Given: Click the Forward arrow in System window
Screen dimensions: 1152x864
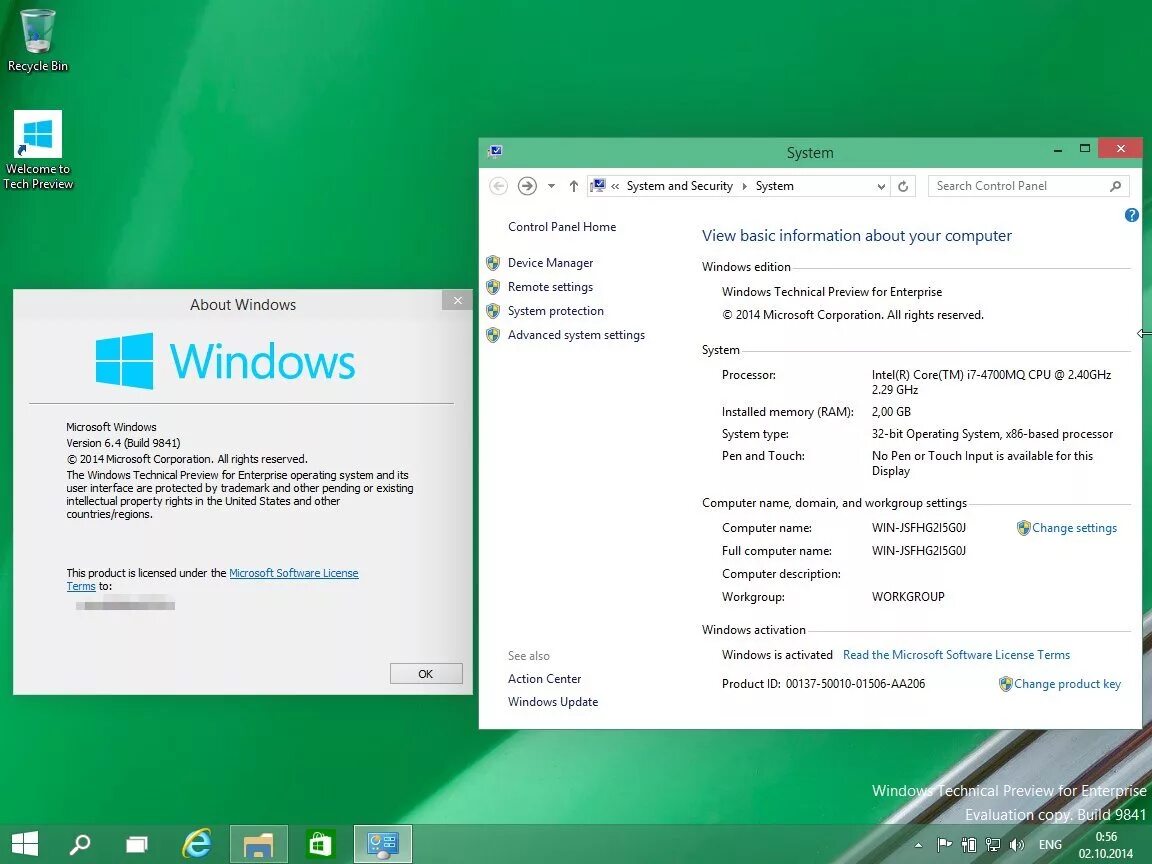Looking at the screenshot, I should (x=527, y=186).
